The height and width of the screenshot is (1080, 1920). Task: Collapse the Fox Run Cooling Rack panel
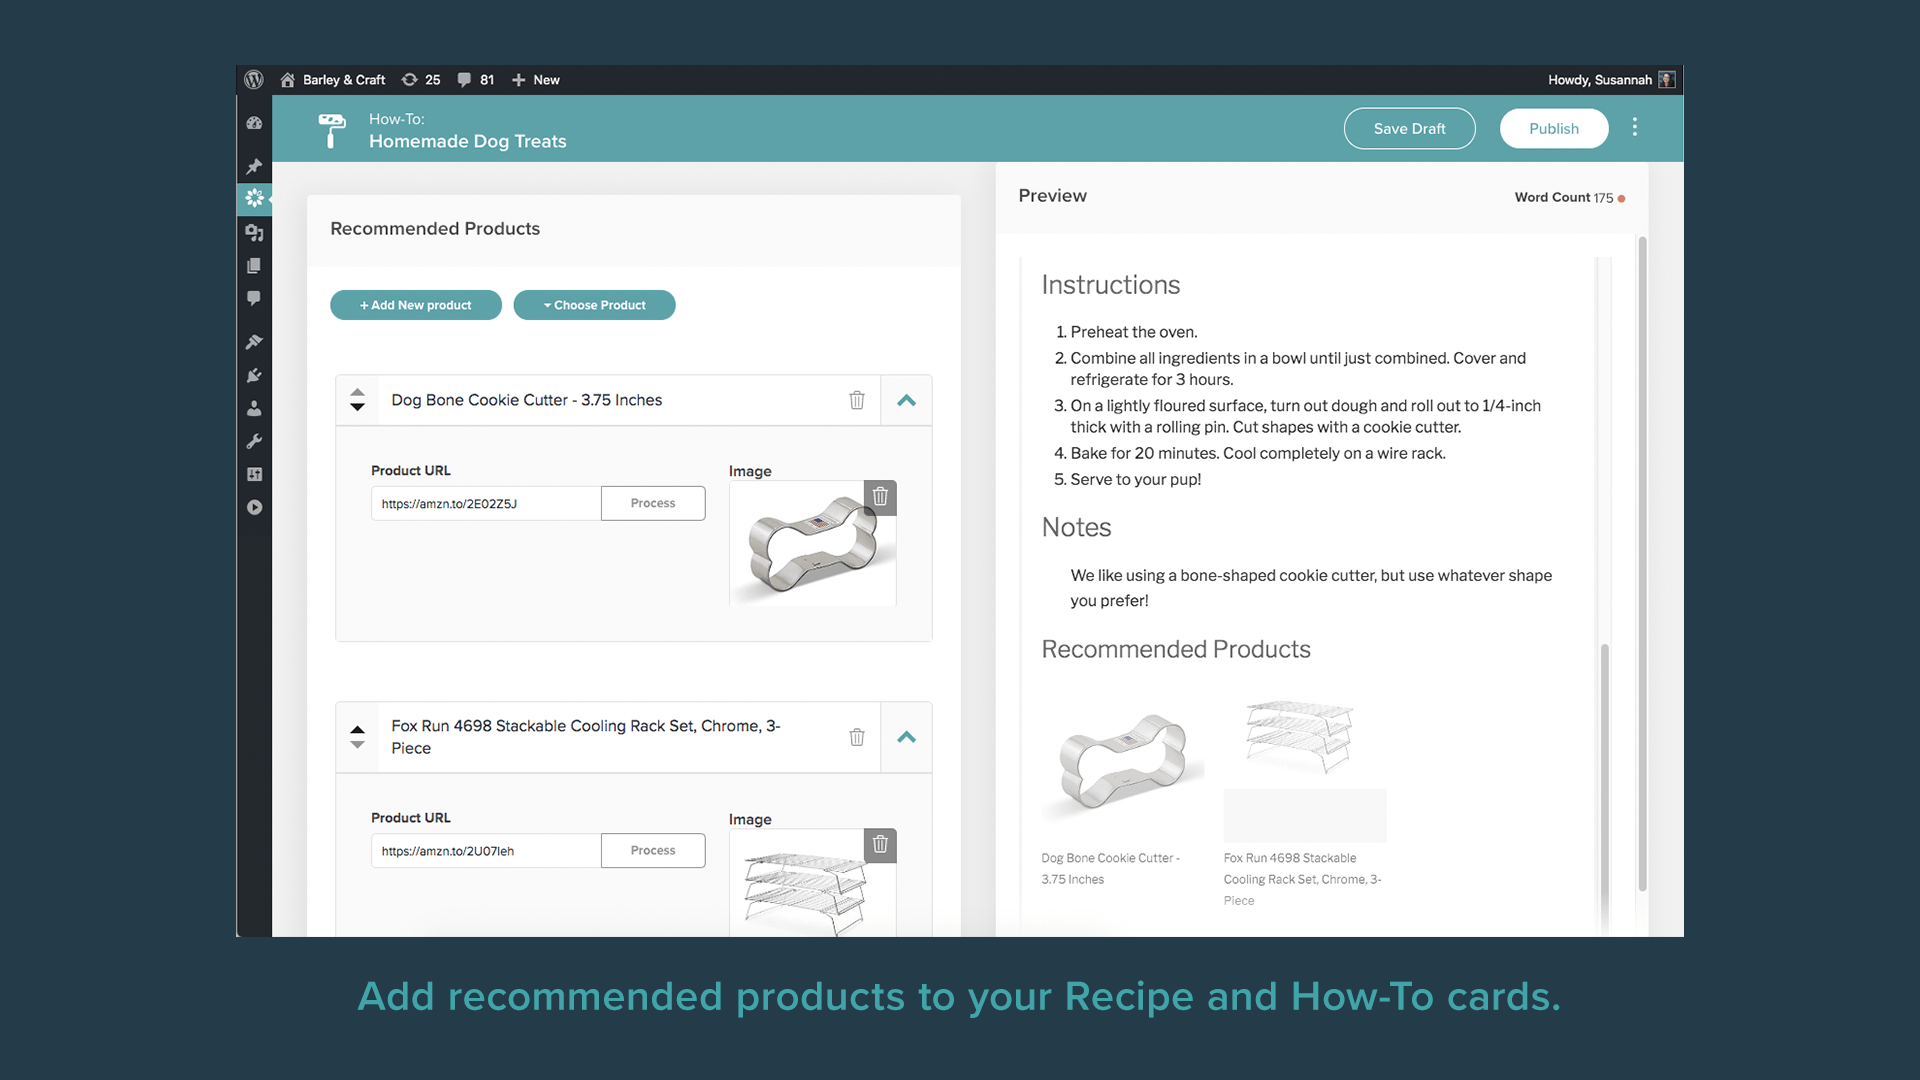906,737
